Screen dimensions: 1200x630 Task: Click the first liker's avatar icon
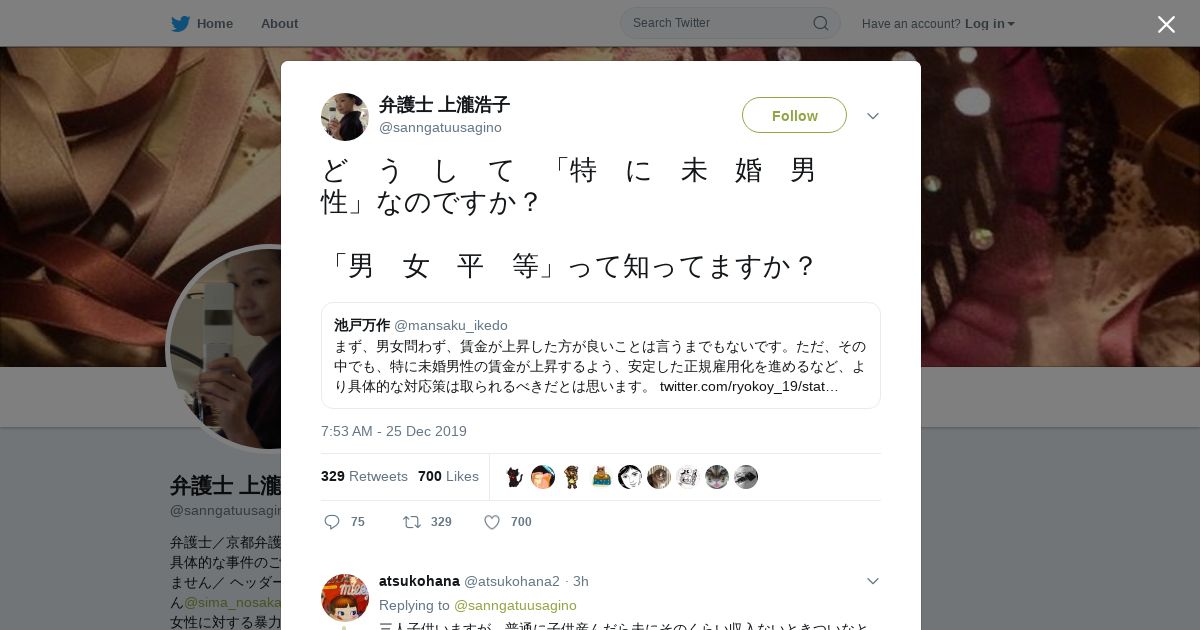[x=514, y=477]
